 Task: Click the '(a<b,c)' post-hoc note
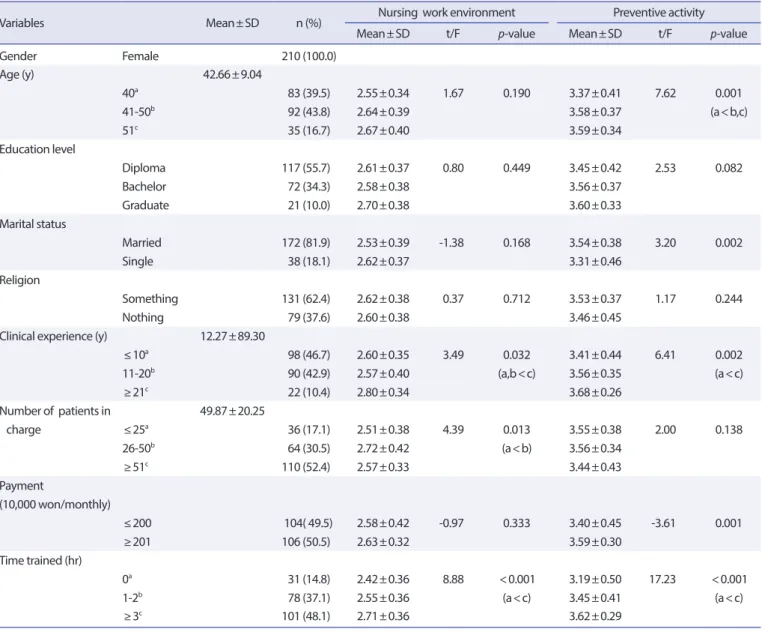click(728, 112)
